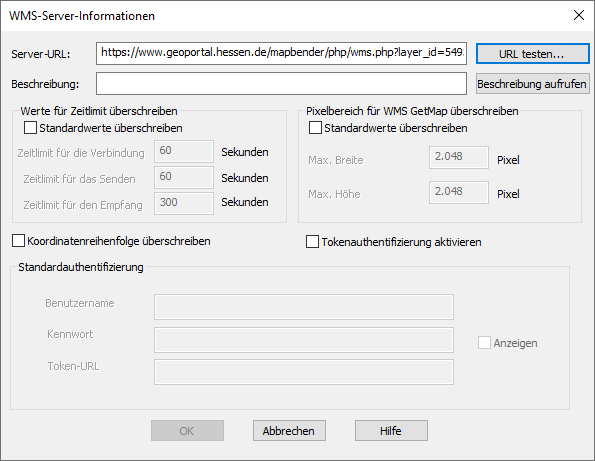Click the URL testen button
The width and height of the screenshot is (595, 461).
point(532,54)
